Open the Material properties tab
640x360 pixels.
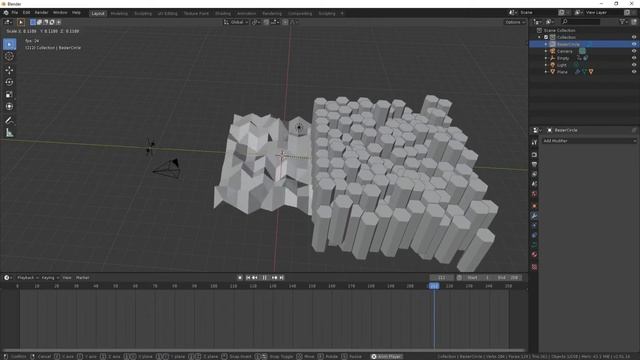pos(534,255)
